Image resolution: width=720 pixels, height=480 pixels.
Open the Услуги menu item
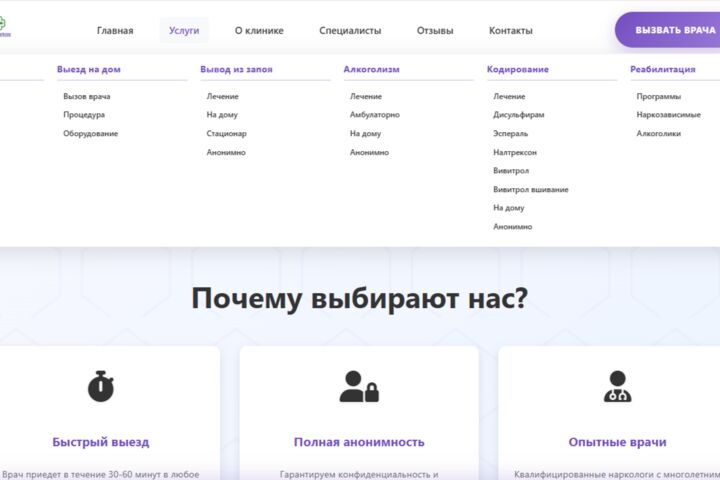click(184, 30)
